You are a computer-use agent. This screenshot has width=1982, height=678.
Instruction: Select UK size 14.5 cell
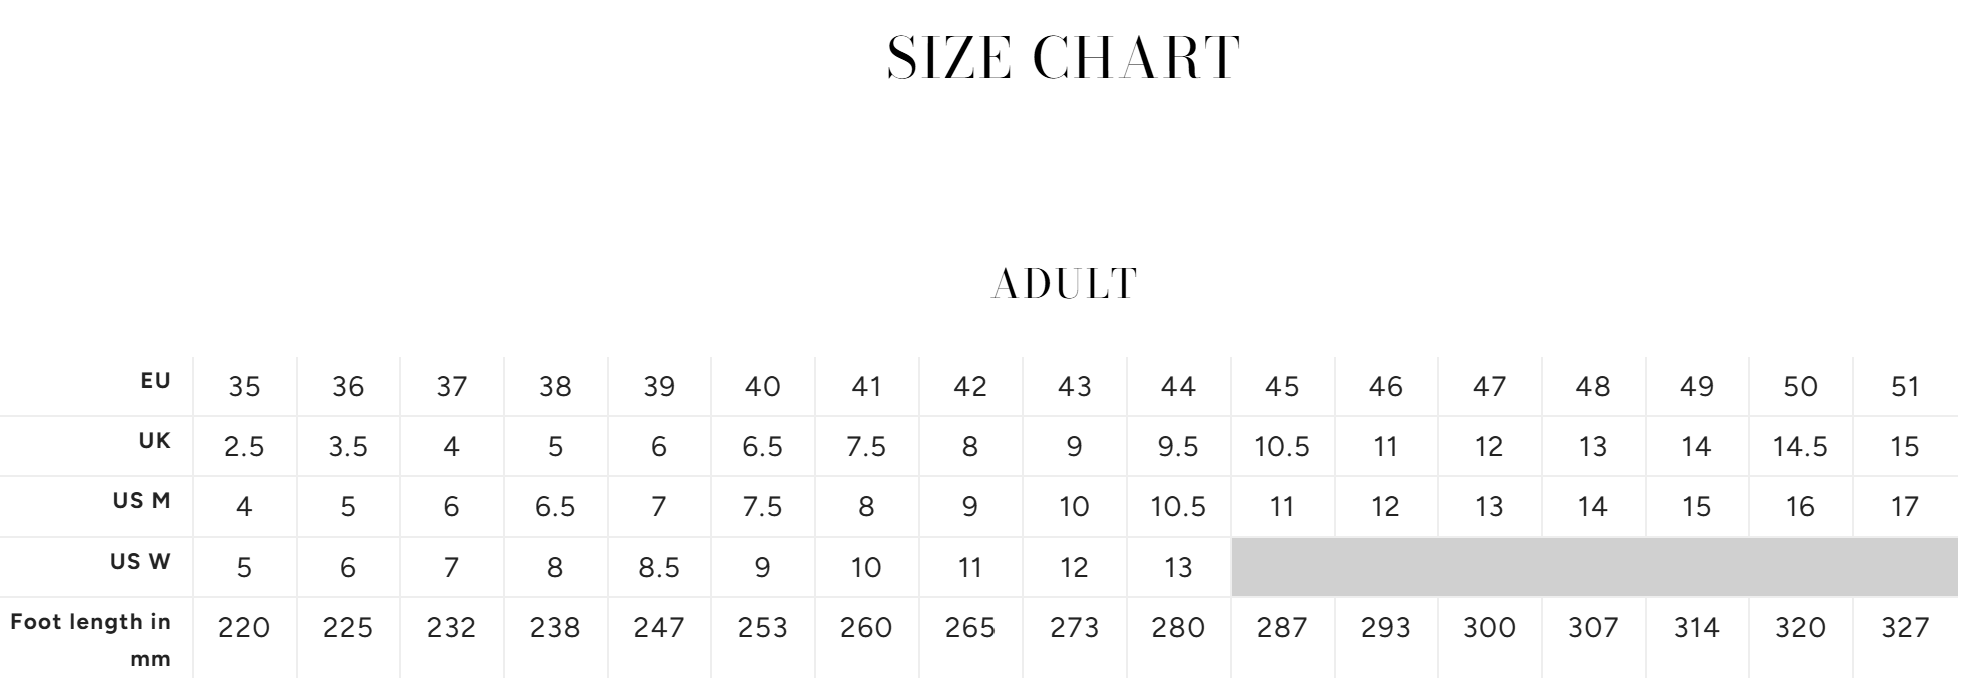click(1800, 447)
